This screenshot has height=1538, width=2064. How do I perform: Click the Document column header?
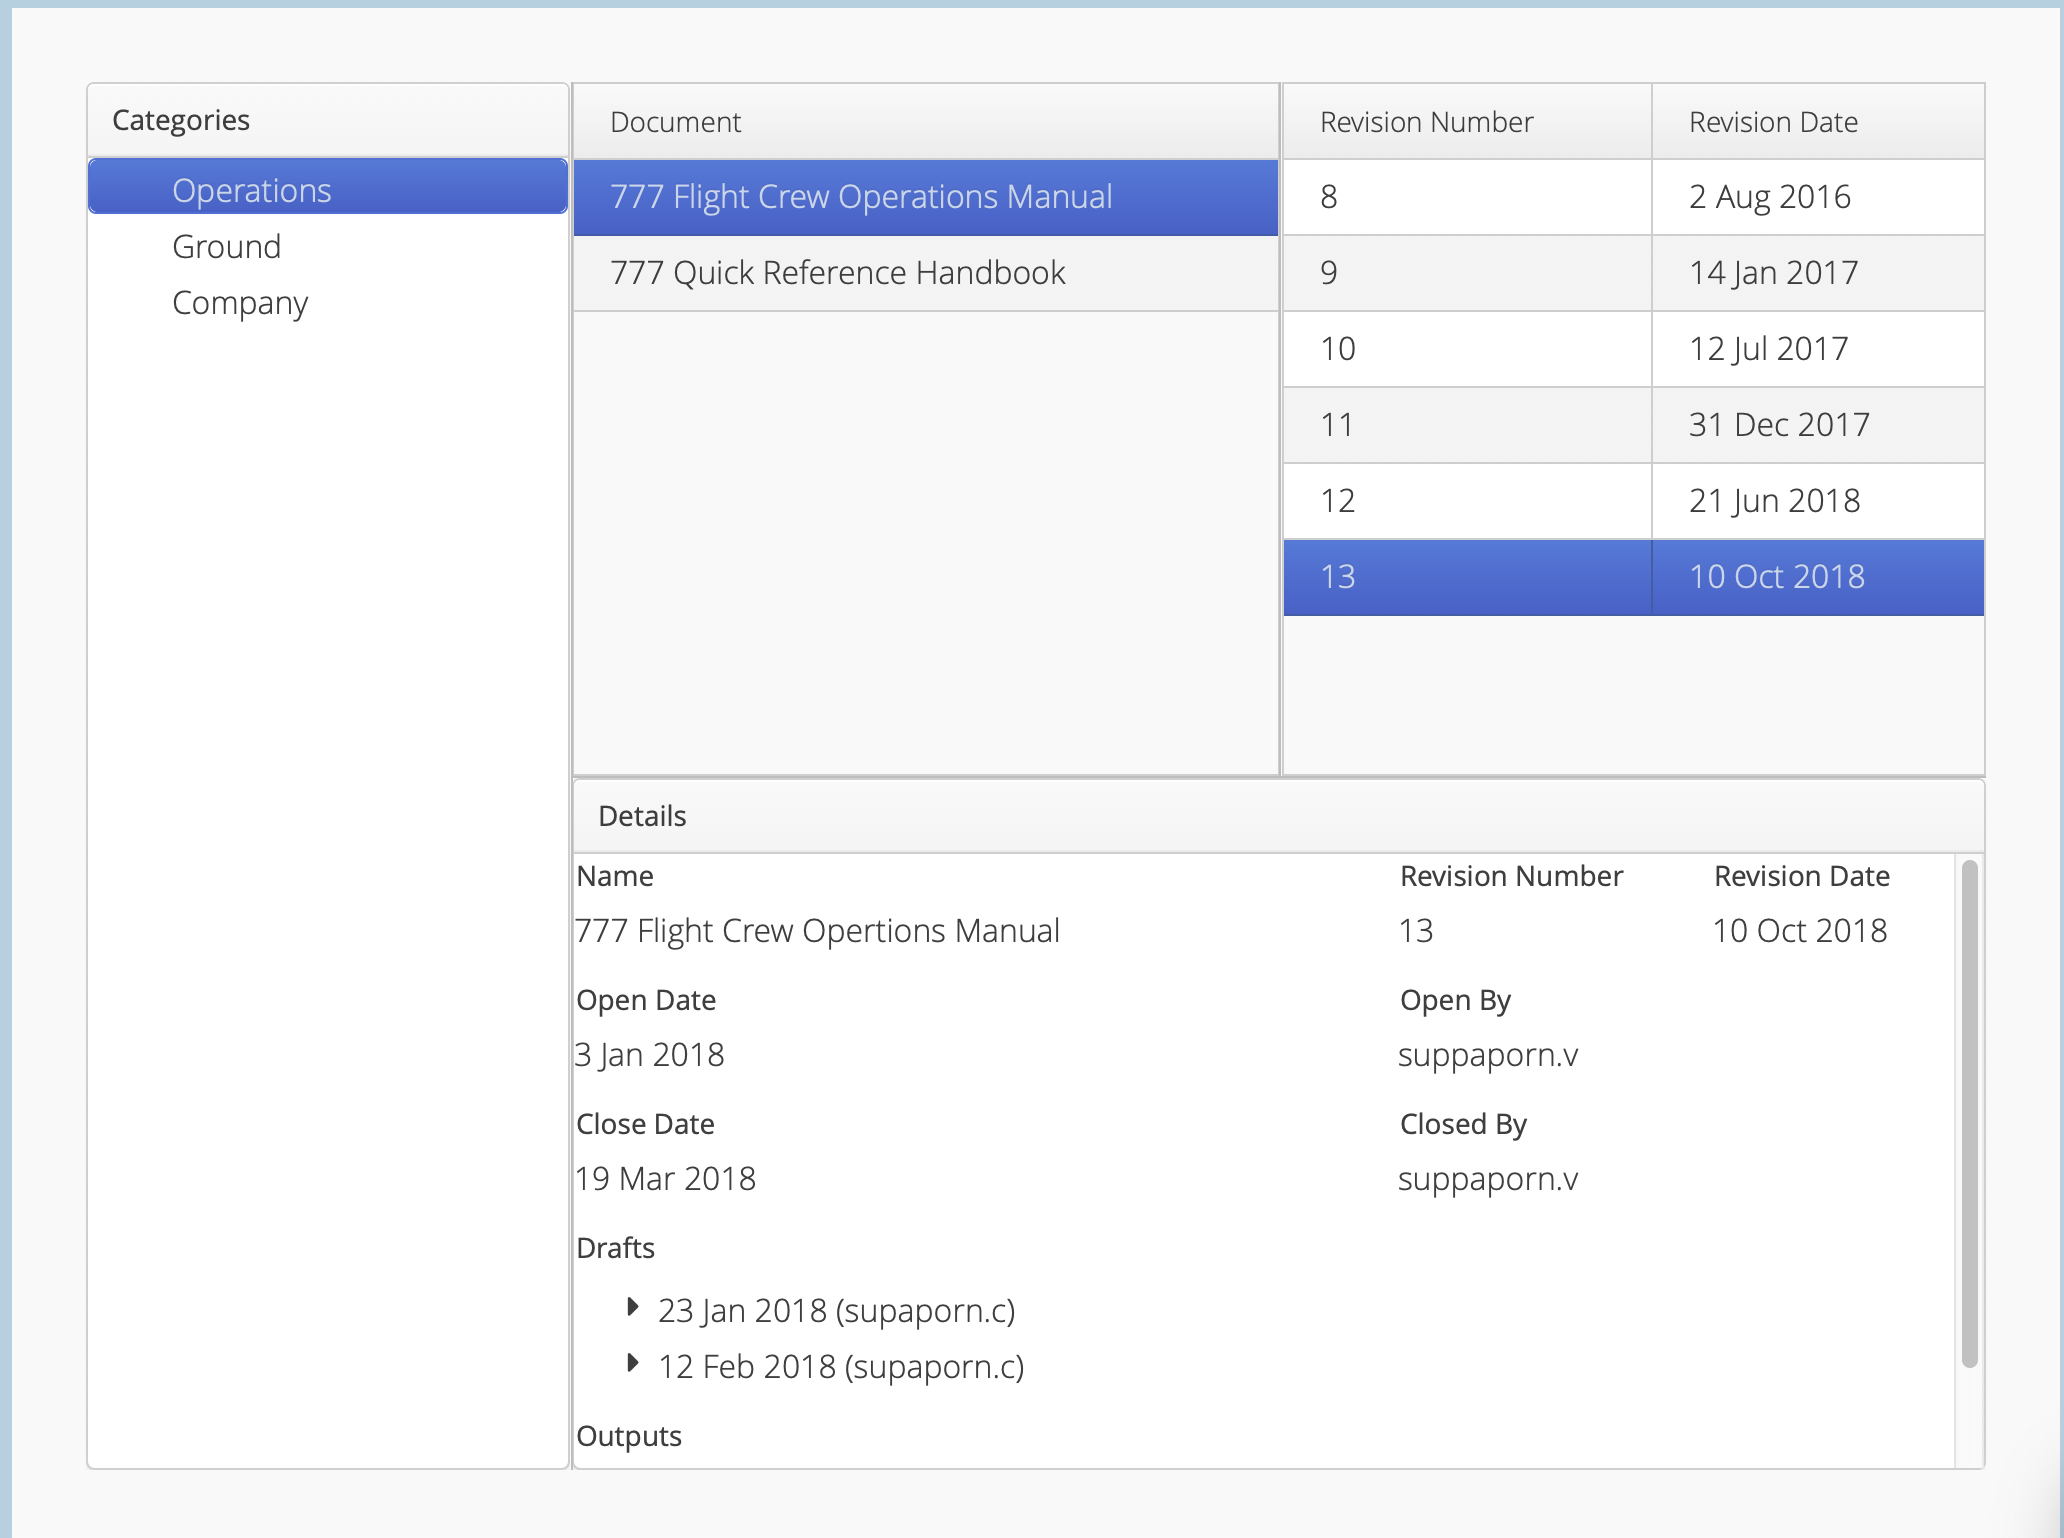[x=676, y=122]
